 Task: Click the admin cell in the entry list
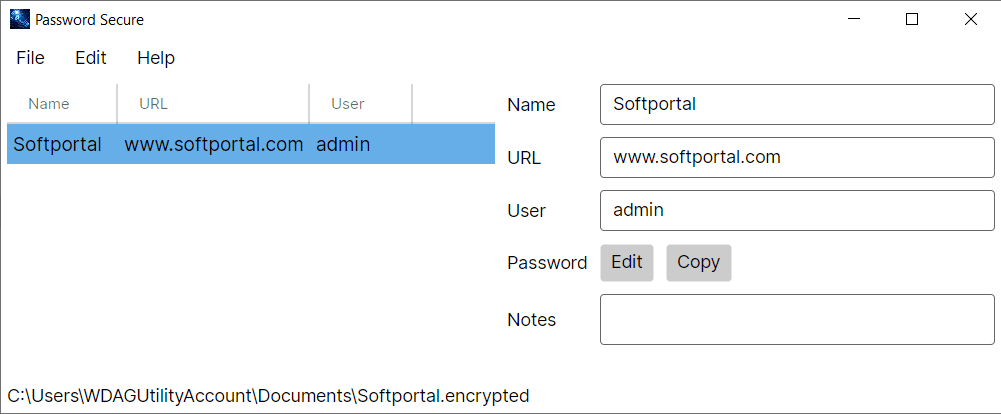(343, 144)
